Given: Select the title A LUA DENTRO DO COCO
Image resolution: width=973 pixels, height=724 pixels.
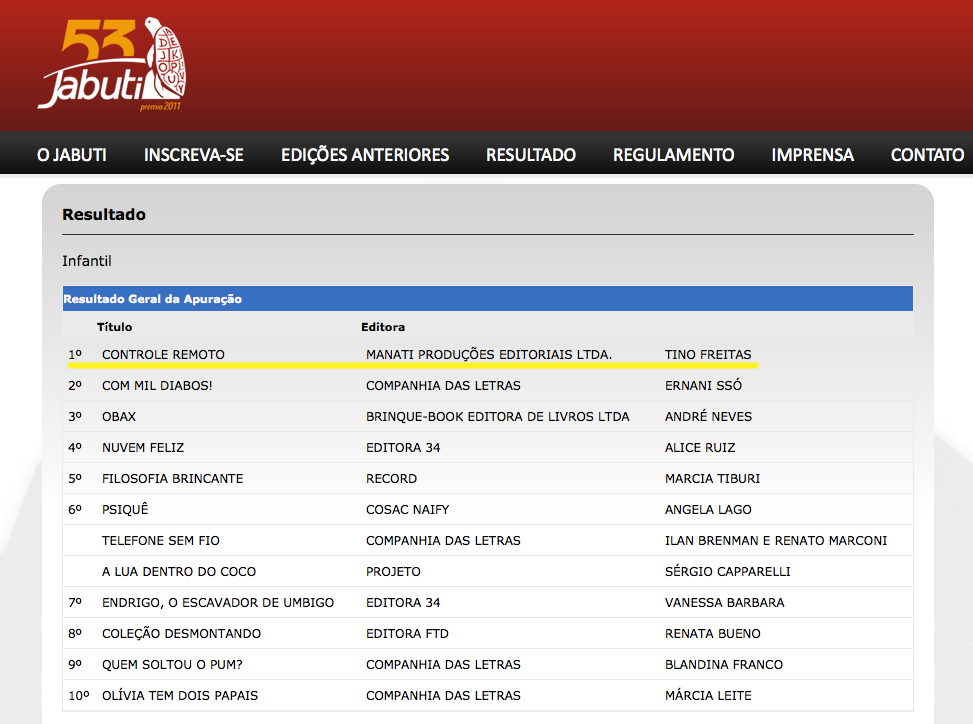Looking at the screenshot, I should [179, 571].
